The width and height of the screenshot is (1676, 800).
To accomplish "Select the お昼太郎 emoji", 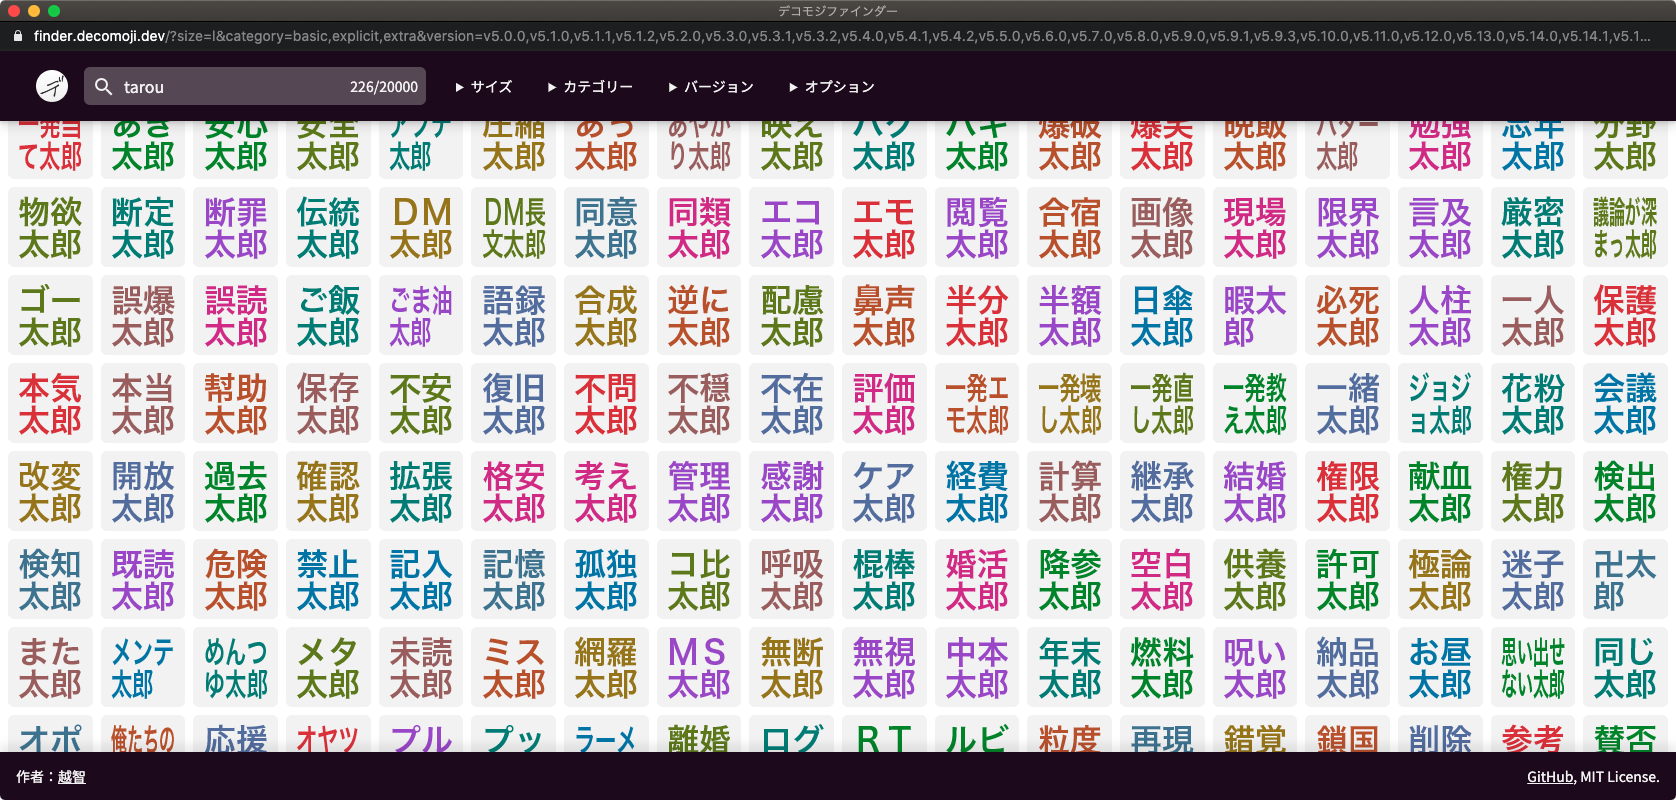I will pyautogui.click(x=1440, y=668).
